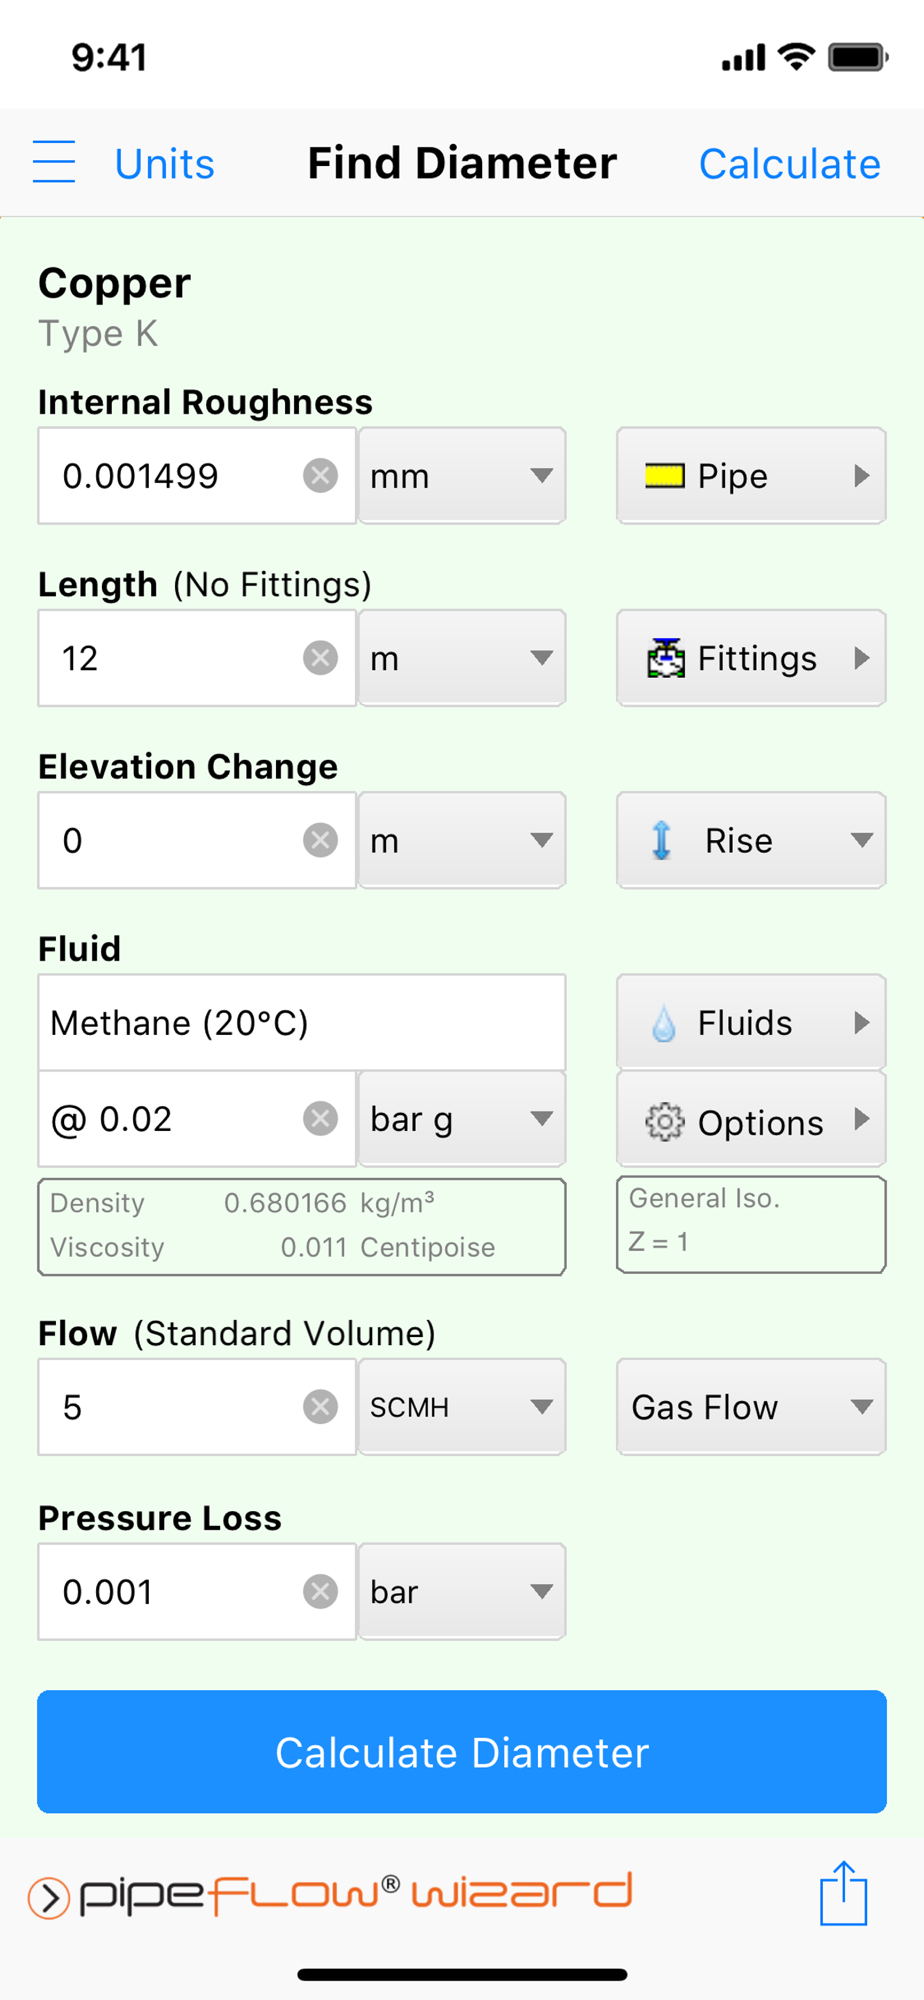
Task: Tap the share icon at bottom right
Action: coord(843,1893)
